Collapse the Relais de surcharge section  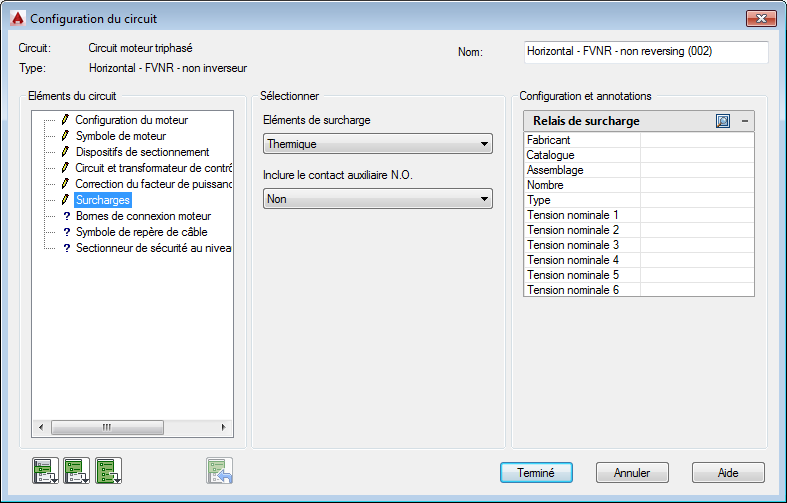[744, 121]
